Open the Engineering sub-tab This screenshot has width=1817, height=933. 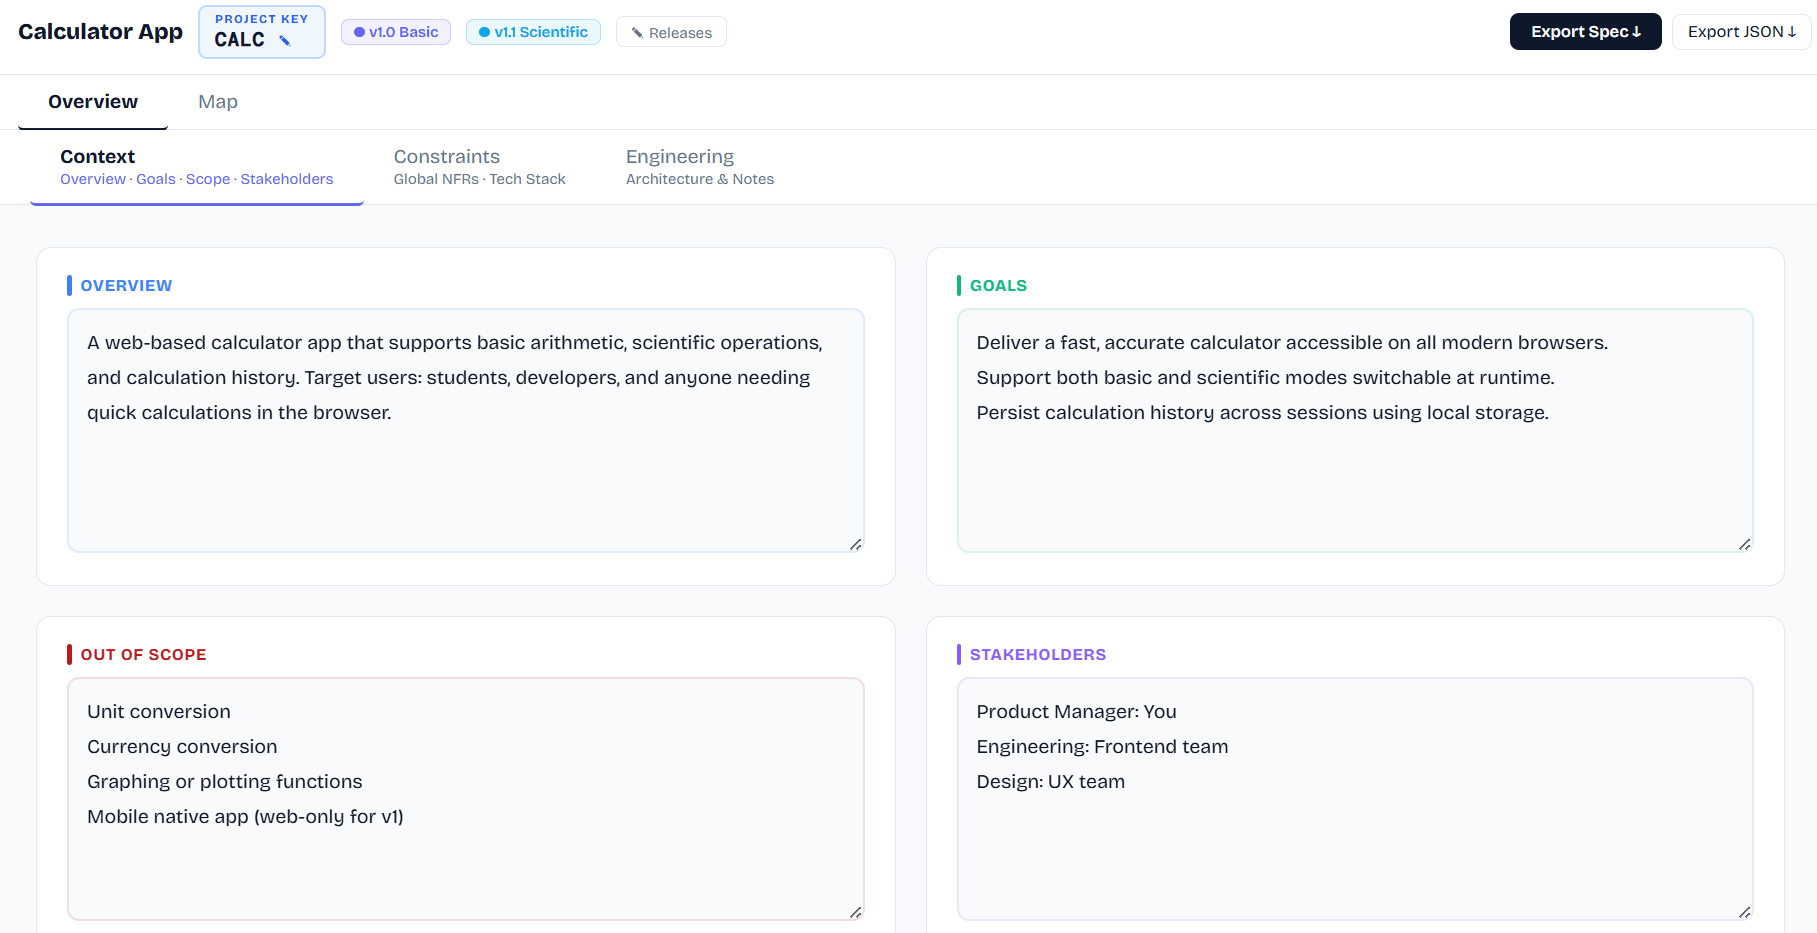pos(700,167)
